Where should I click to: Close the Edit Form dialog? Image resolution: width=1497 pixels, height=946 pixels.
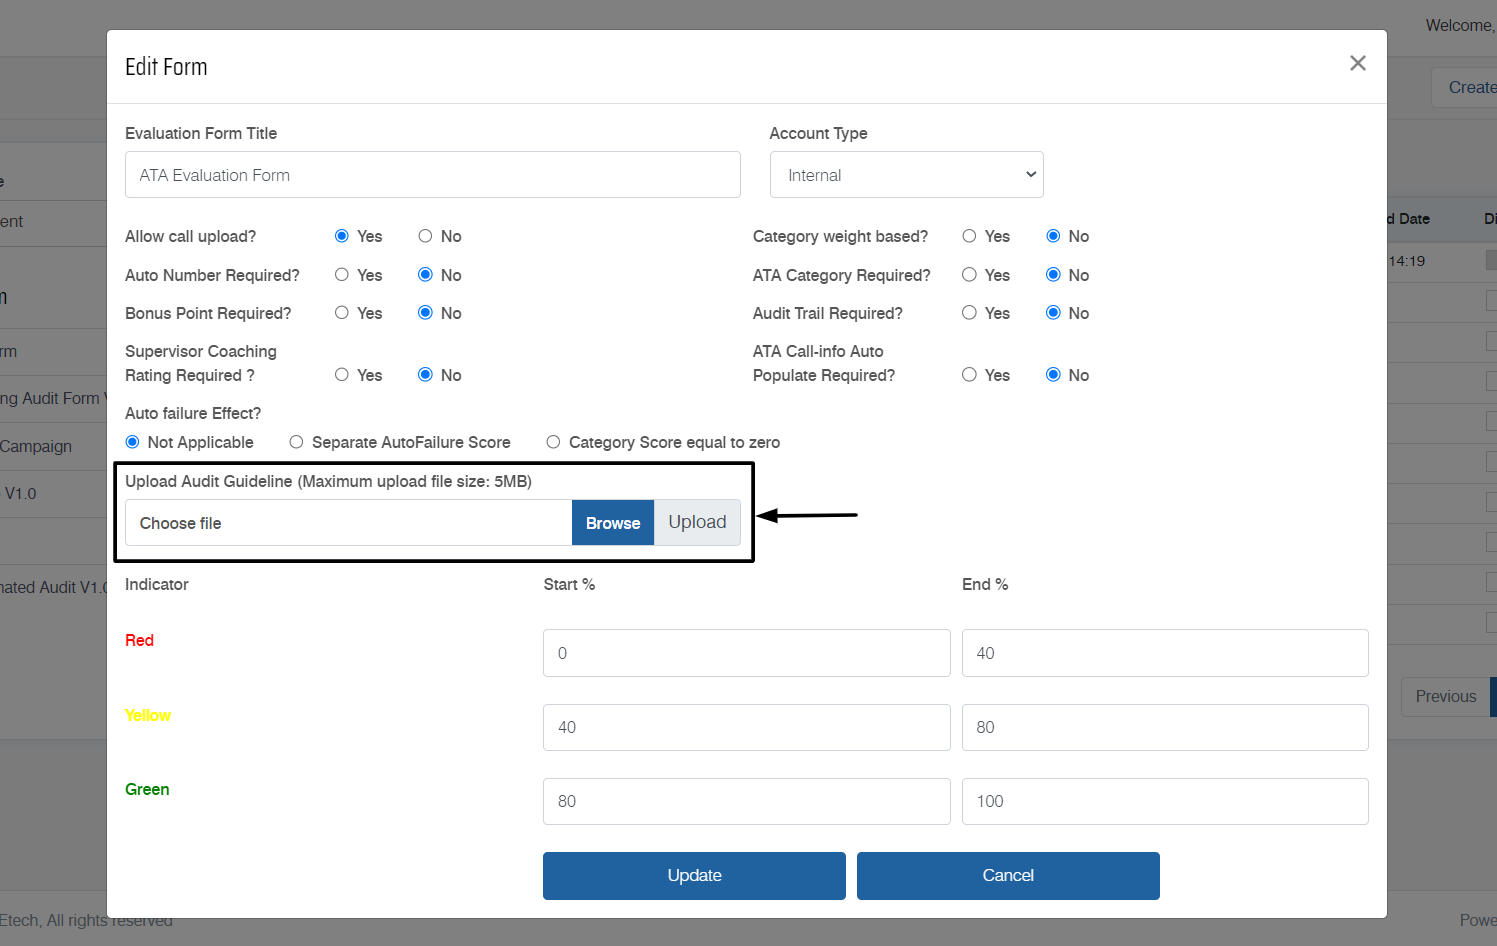[x=1357, y=63]
